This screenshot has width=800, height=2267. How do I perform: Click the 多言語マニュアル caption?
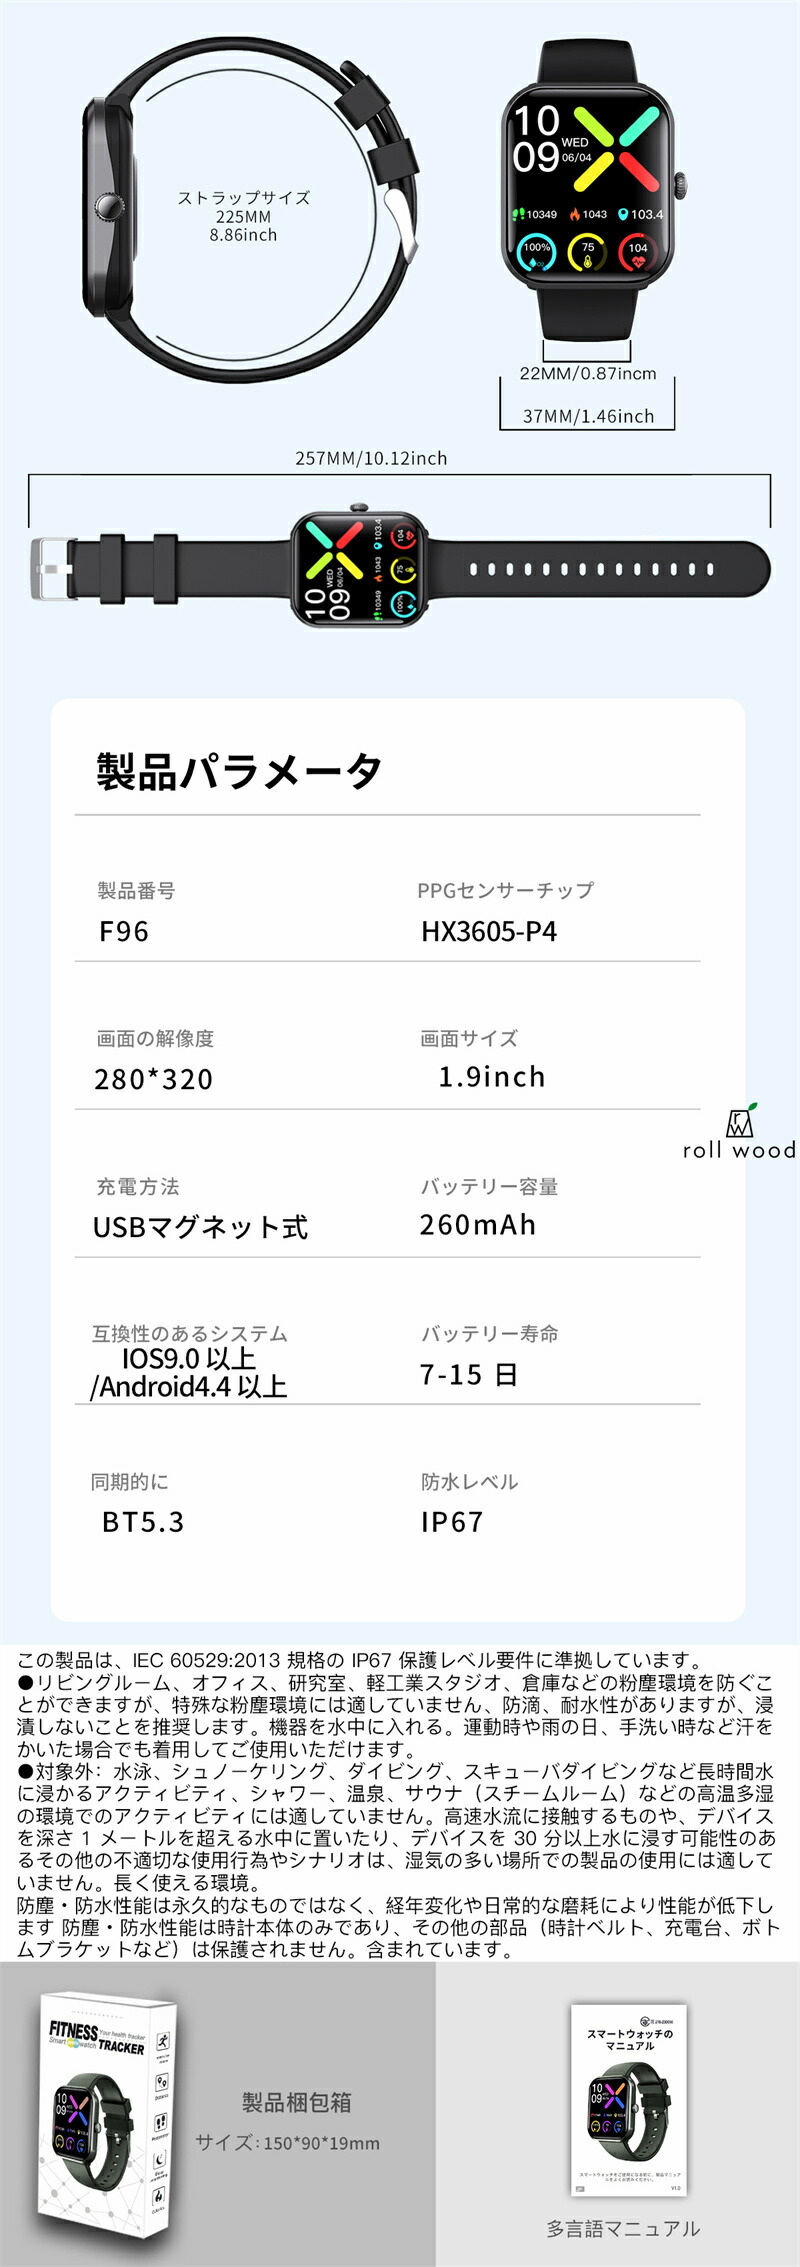pyautogui.click(x=623, y=2229)
